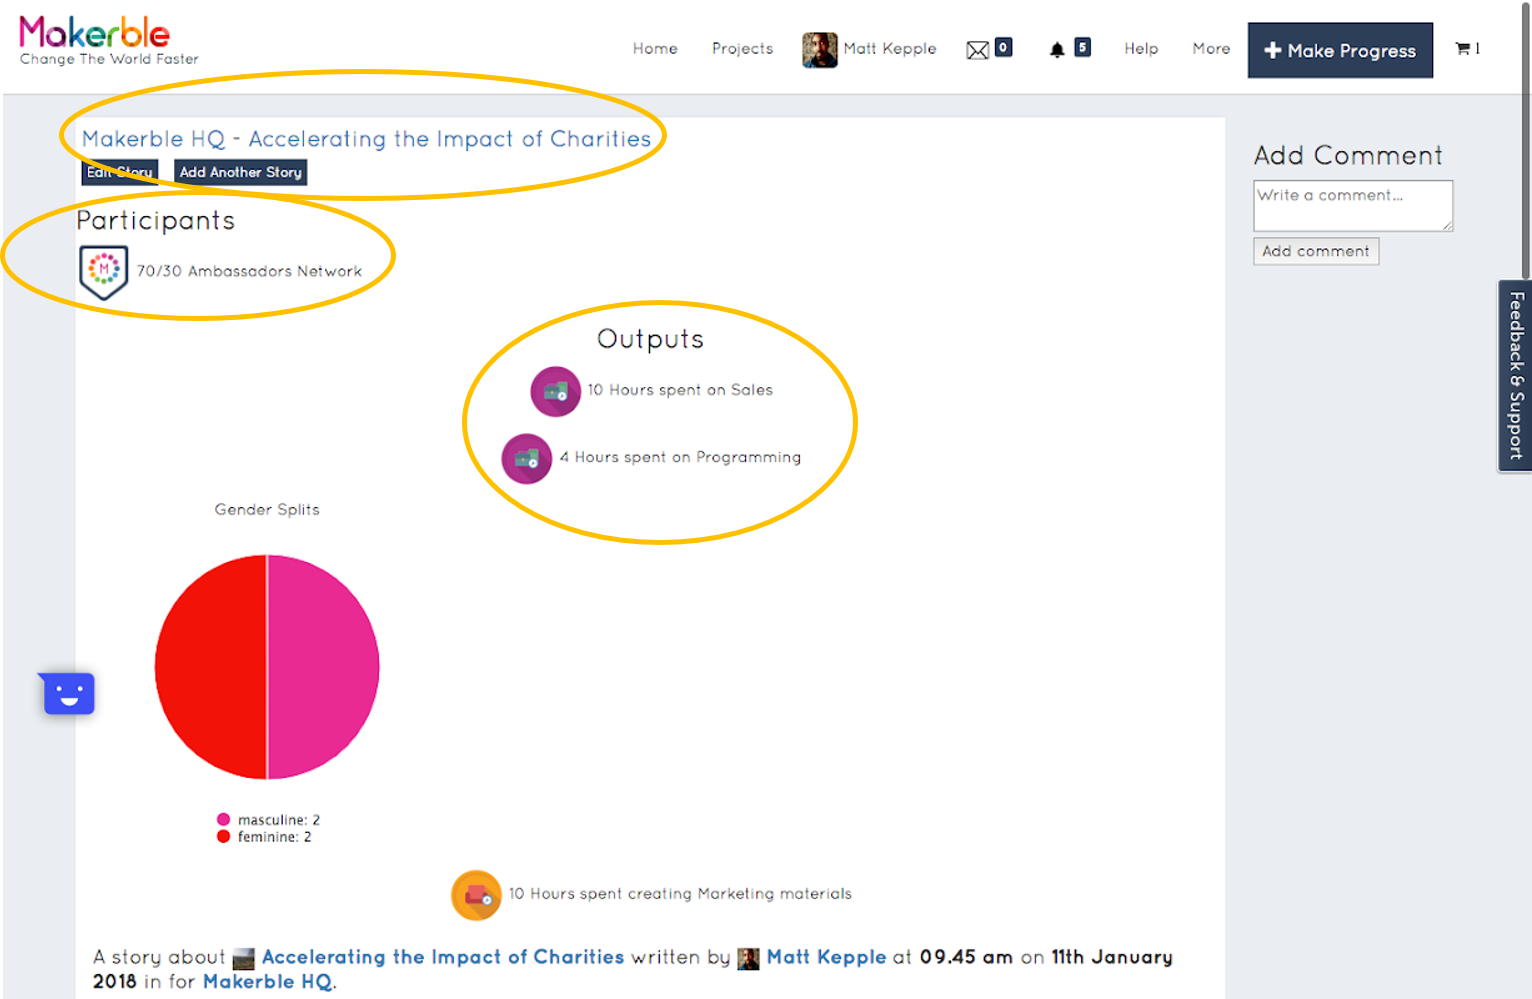
Task: Open the notifications bell icon
Action: 1057,50
